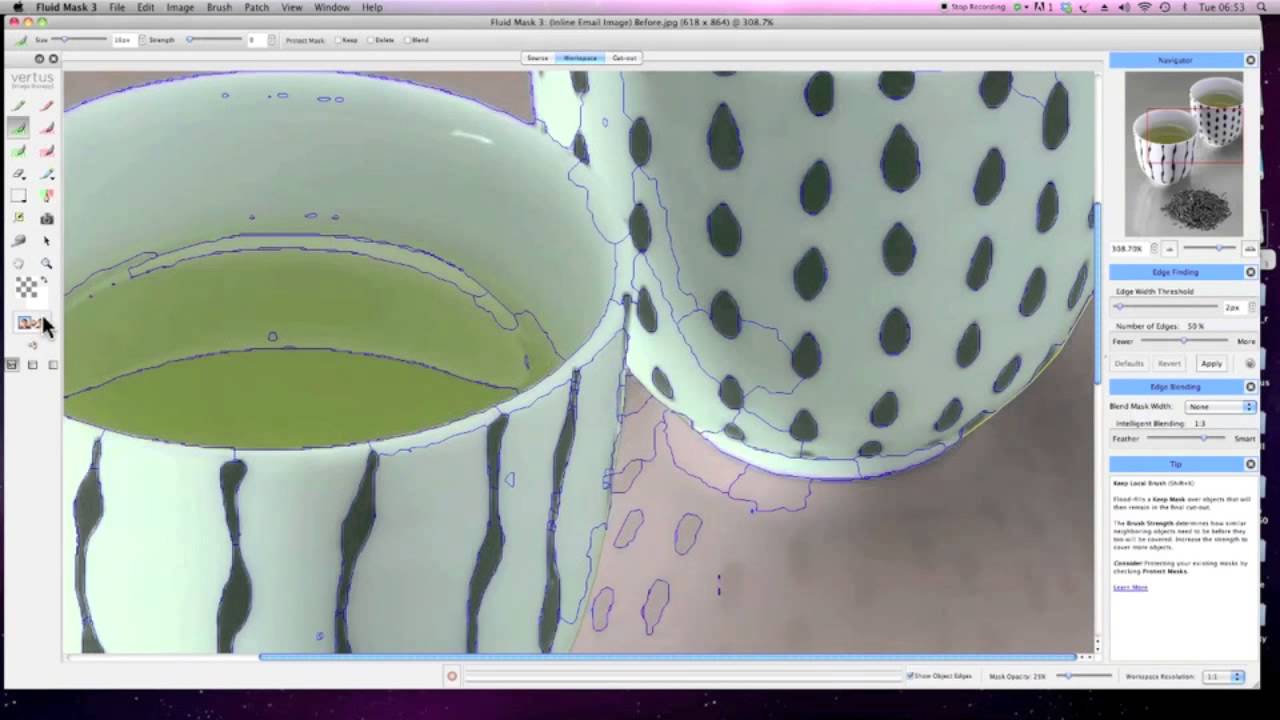Select the red Delete Exact brush

pyautogui.click(x=46, y=105)
